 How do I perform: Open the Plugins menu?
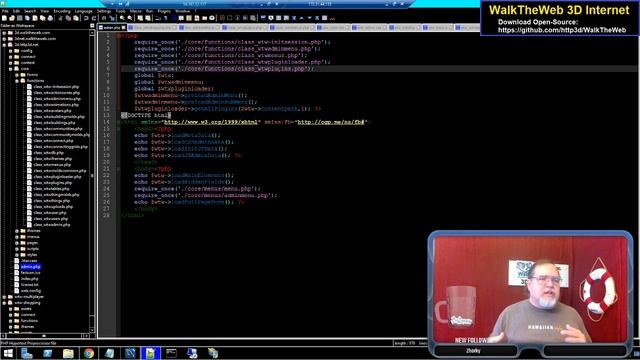click(164, 11)
